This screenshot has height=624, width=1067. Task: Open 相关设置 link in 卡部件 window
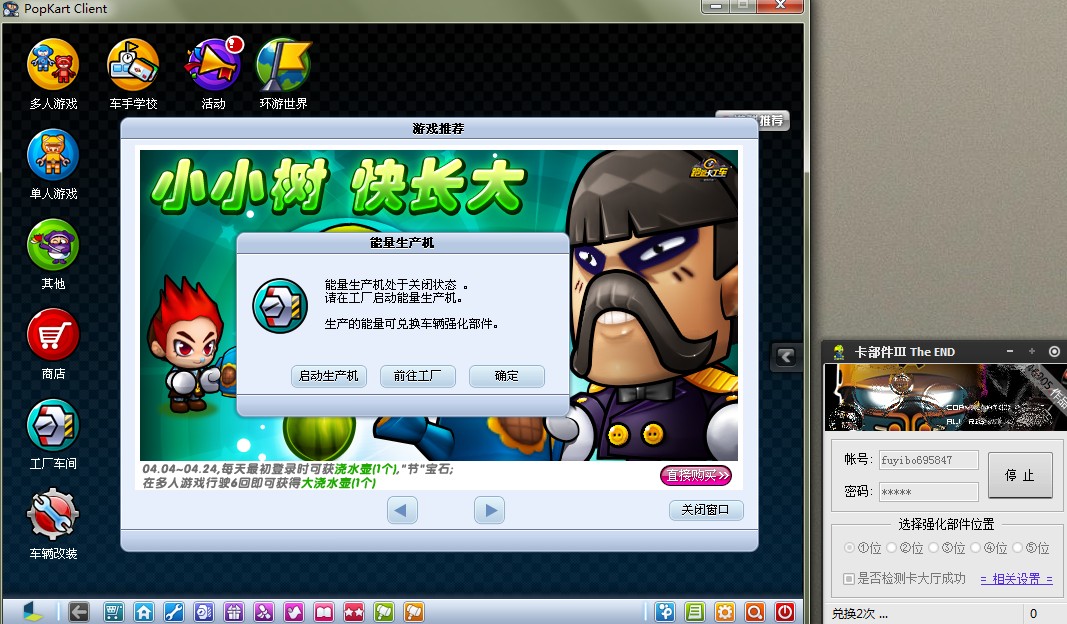pos(1017,578)
